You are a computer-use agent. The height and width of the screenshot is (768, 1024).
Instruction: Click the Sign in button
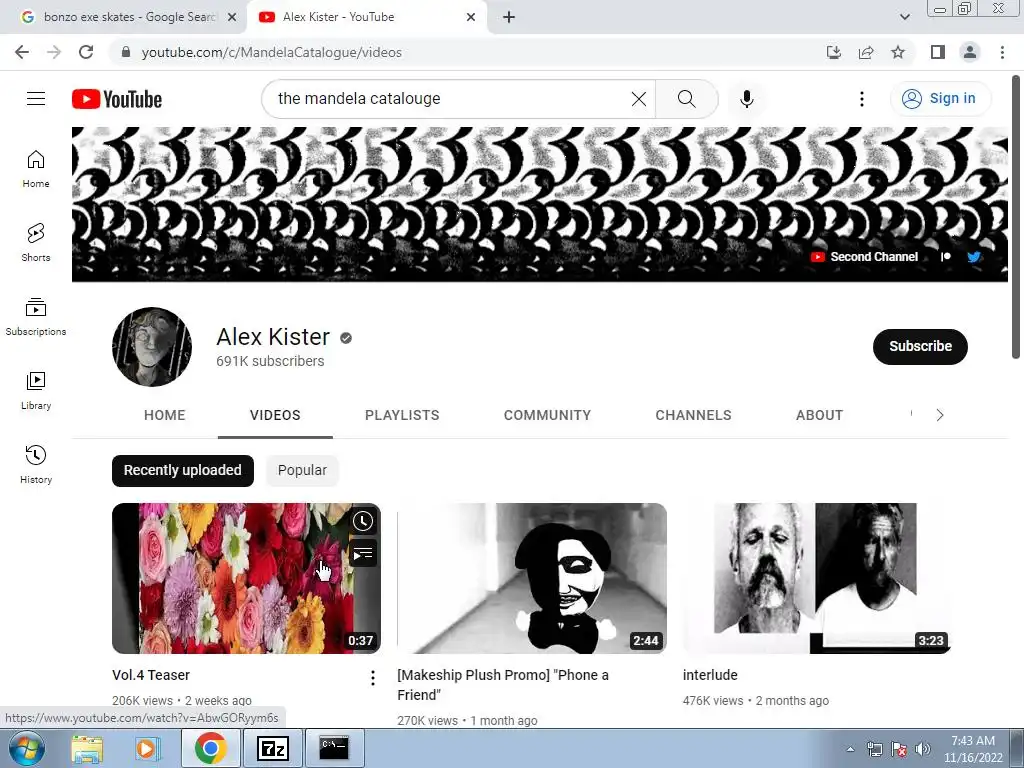coord(939,99)
